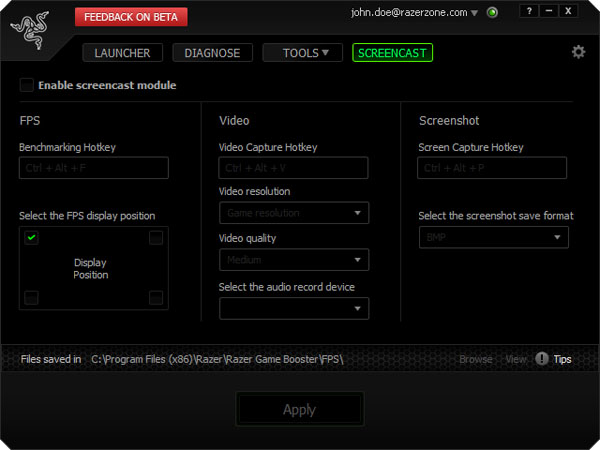Click the Tips exclamation icon

(x=541, y=359)
